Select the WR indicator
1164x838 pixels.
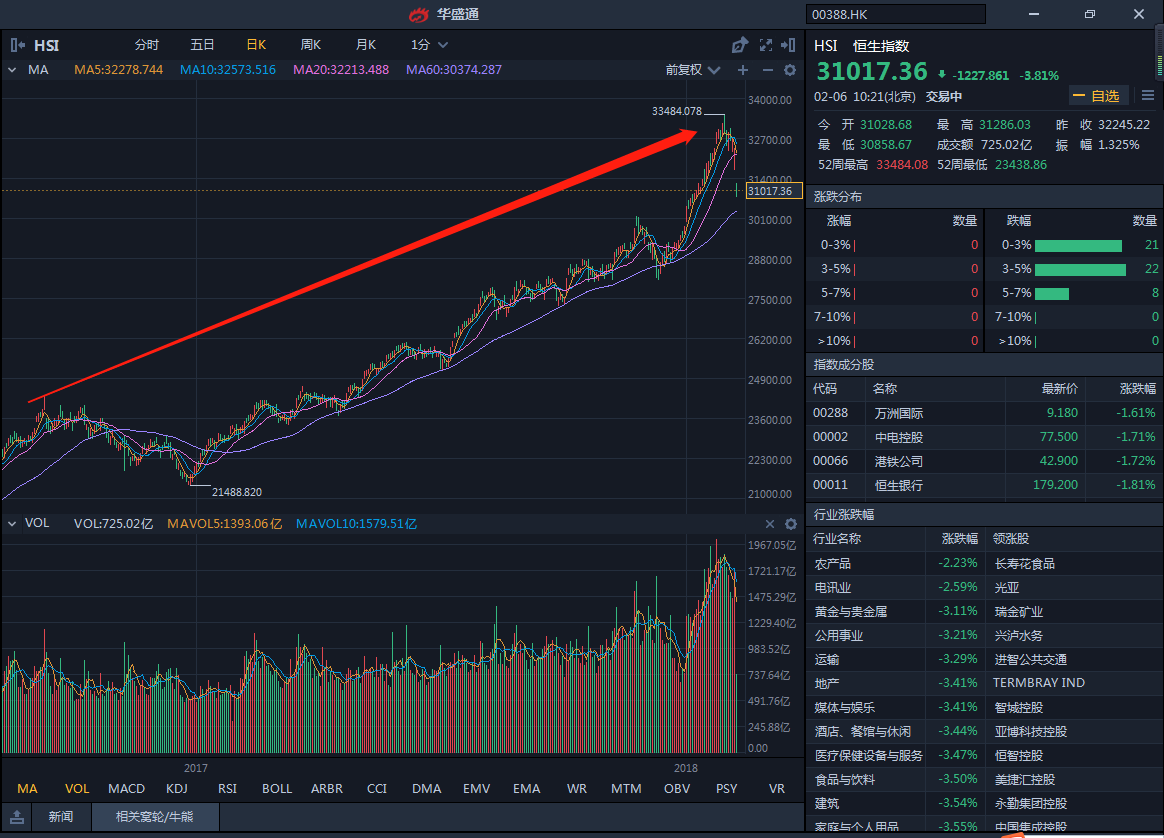tap(577, 788)
